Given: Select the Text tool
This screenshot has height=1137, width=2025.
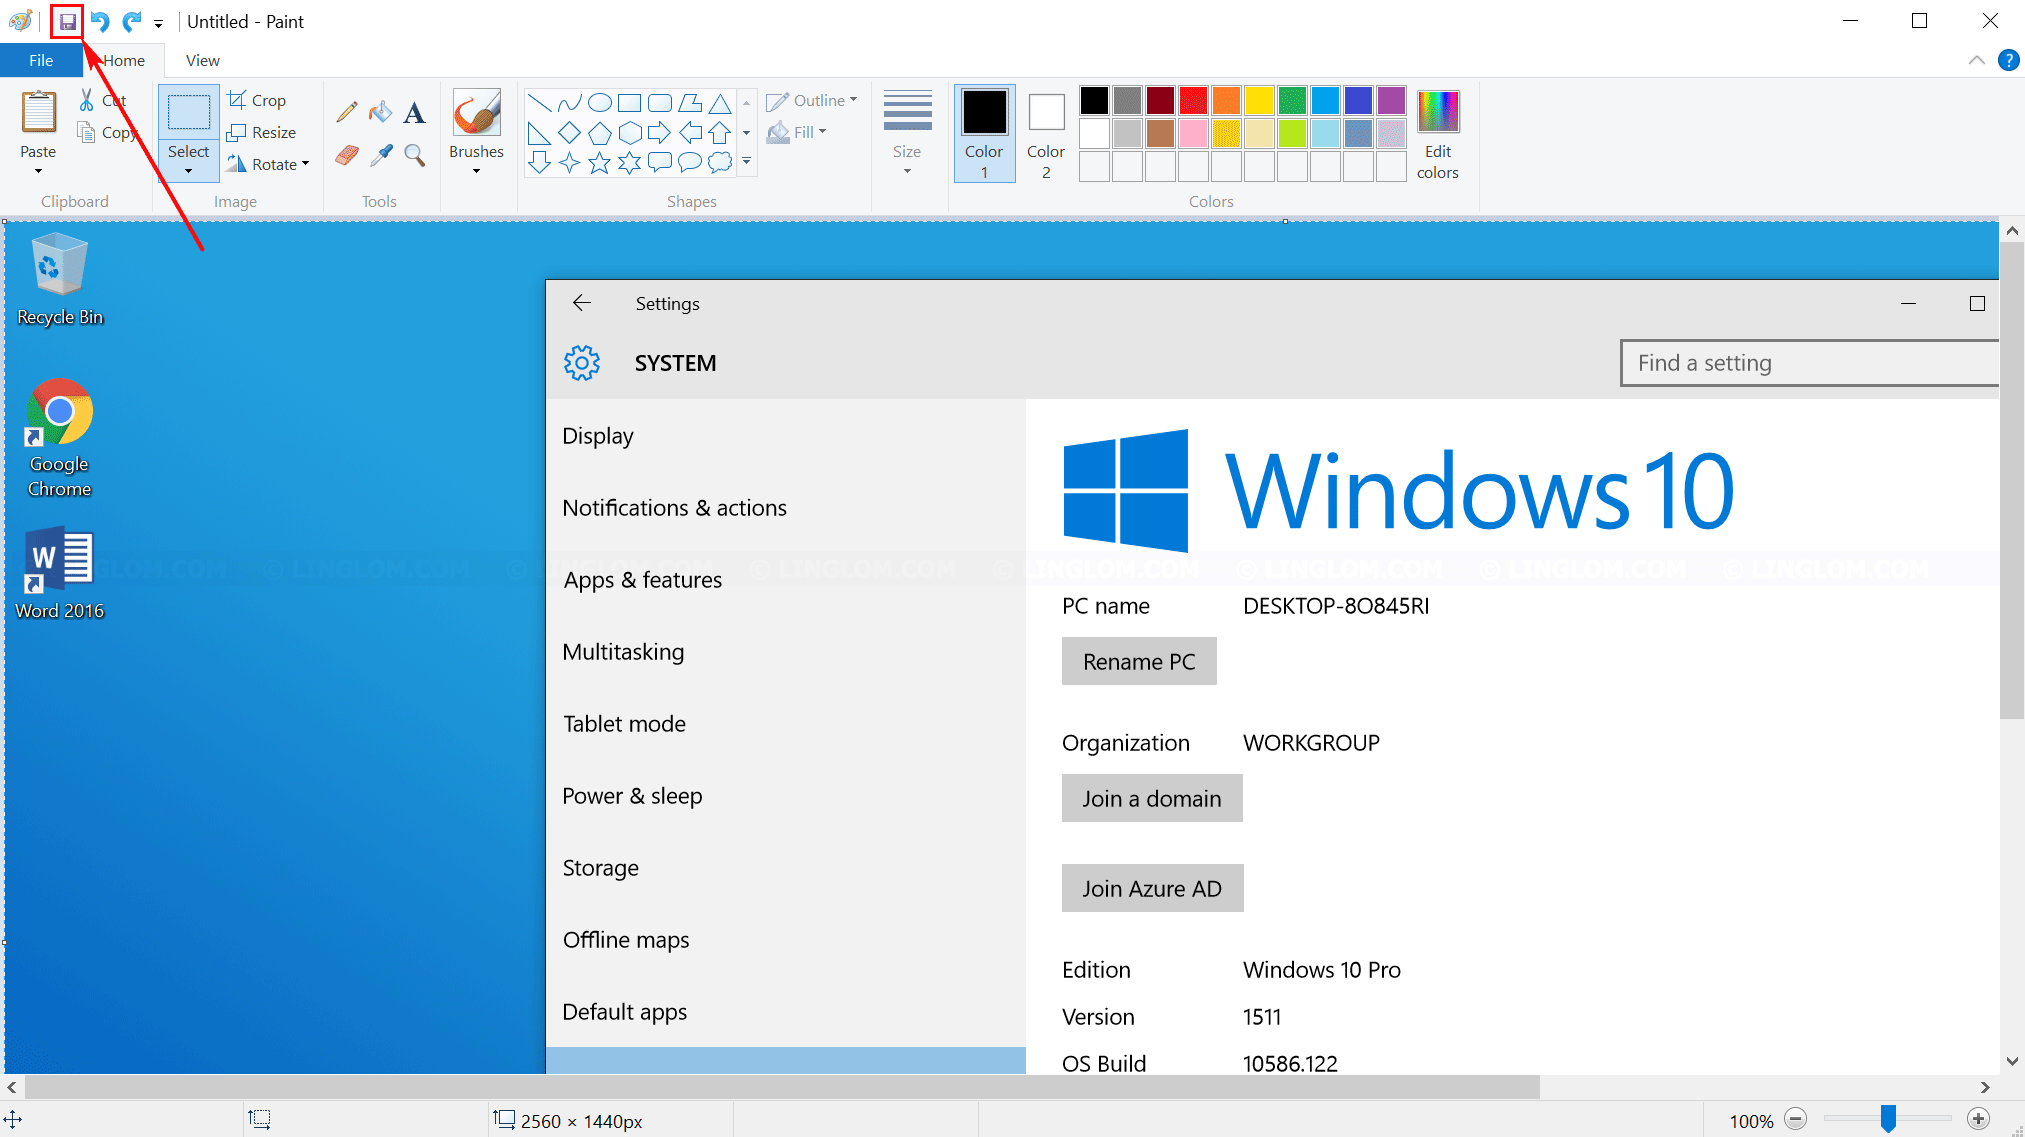Looking at the screenshot, I should 414,111.
